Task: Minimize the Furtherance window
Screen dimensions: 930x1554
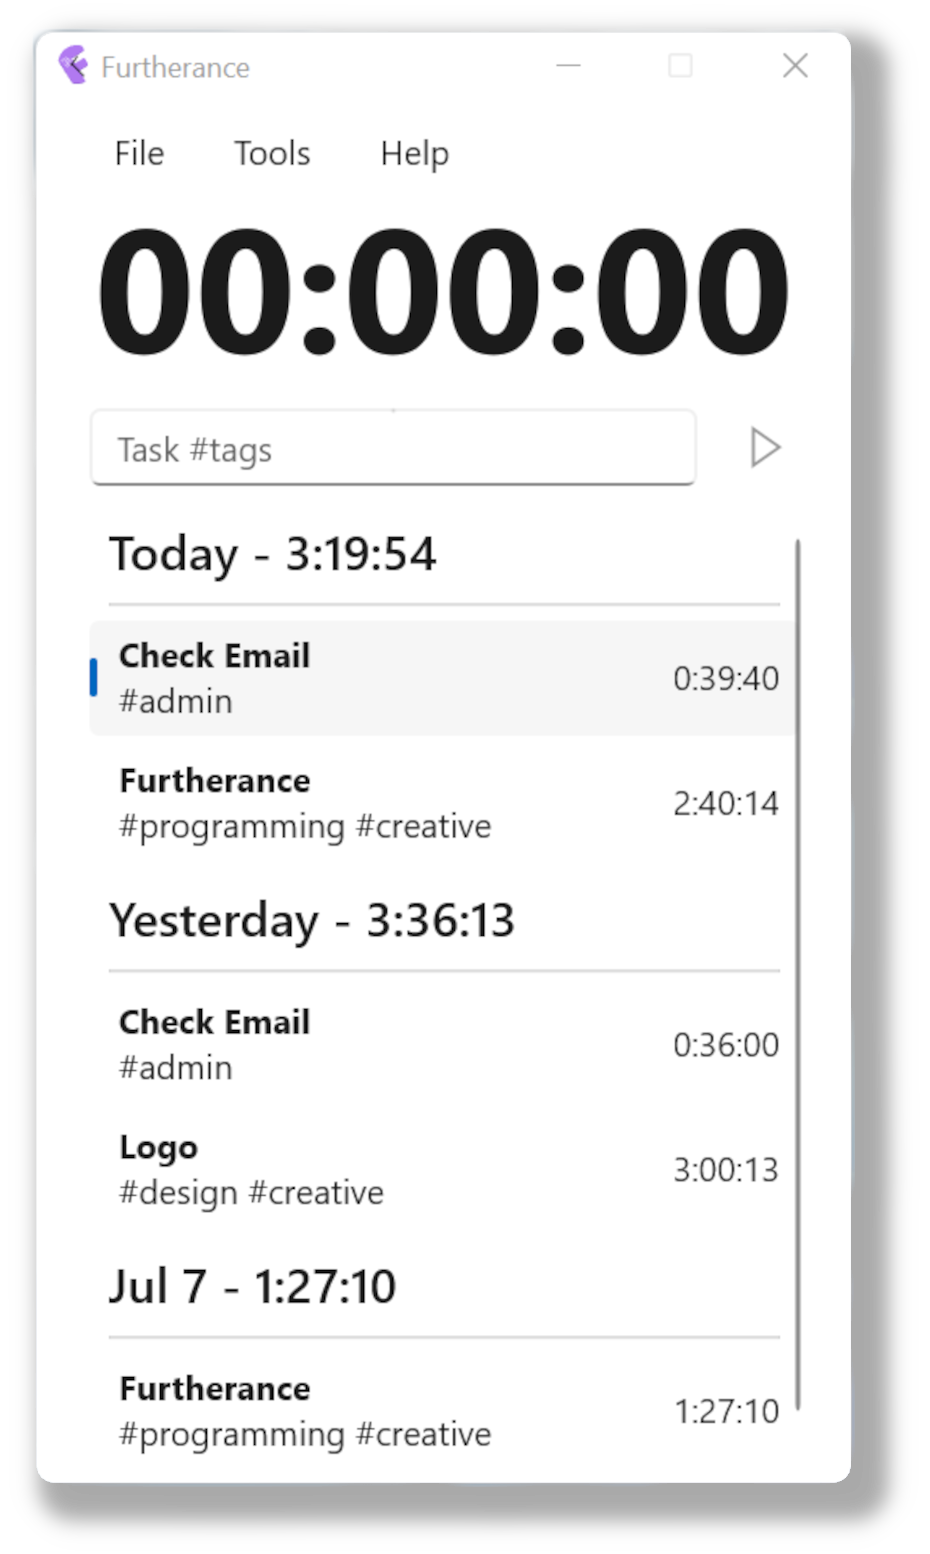Action: (569, 66)
